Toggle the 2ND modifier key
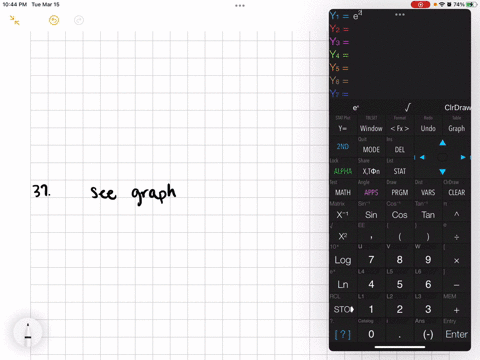480x360 pixels. click(343, 147)
